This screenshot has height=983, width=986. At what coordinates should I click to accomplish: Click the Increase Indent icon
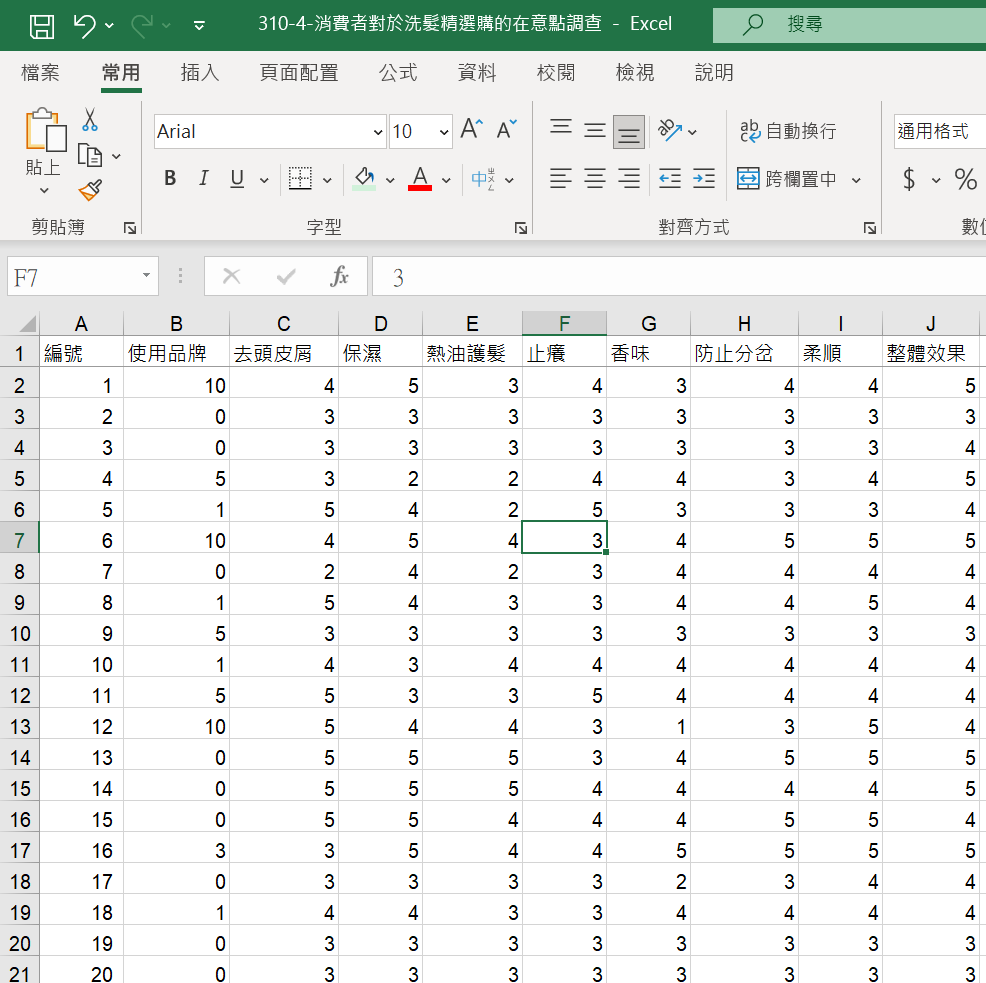(x=704, y=179)
